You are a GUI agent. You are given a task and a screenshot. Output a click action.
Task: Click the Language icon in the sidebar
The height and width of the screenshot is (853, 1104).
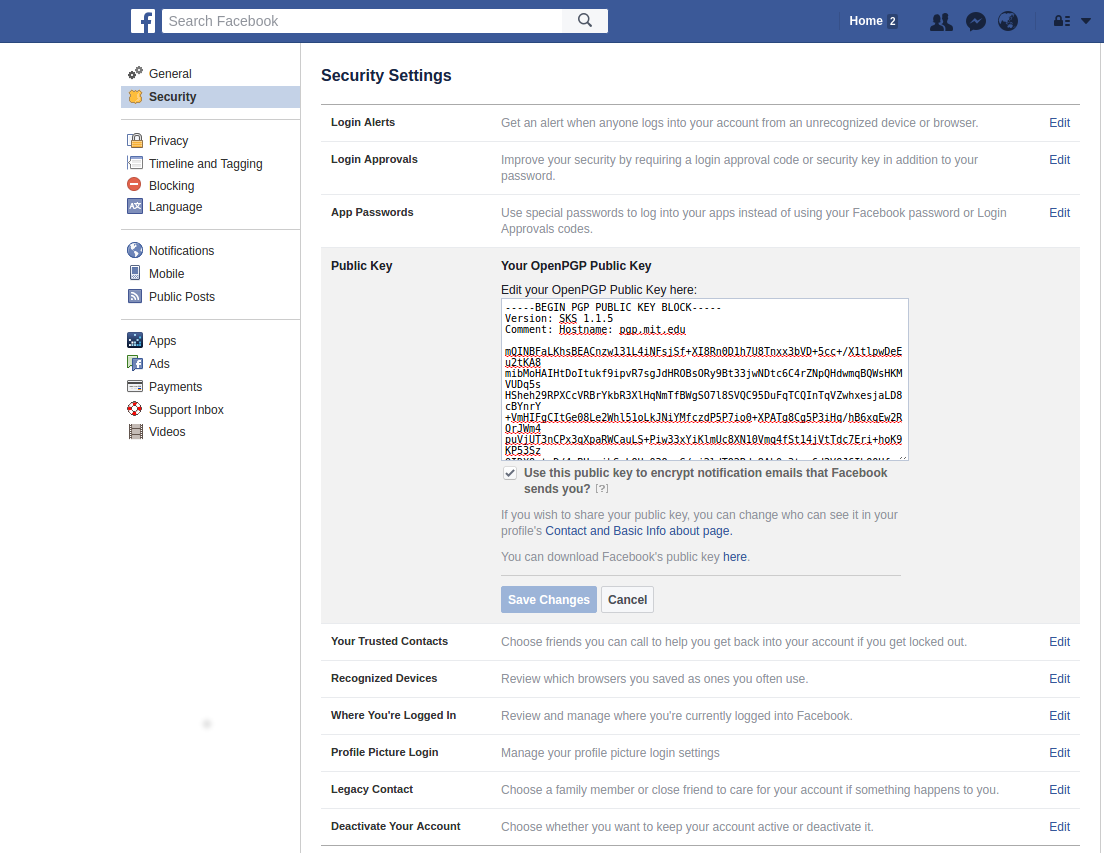(x=135, y=207)
